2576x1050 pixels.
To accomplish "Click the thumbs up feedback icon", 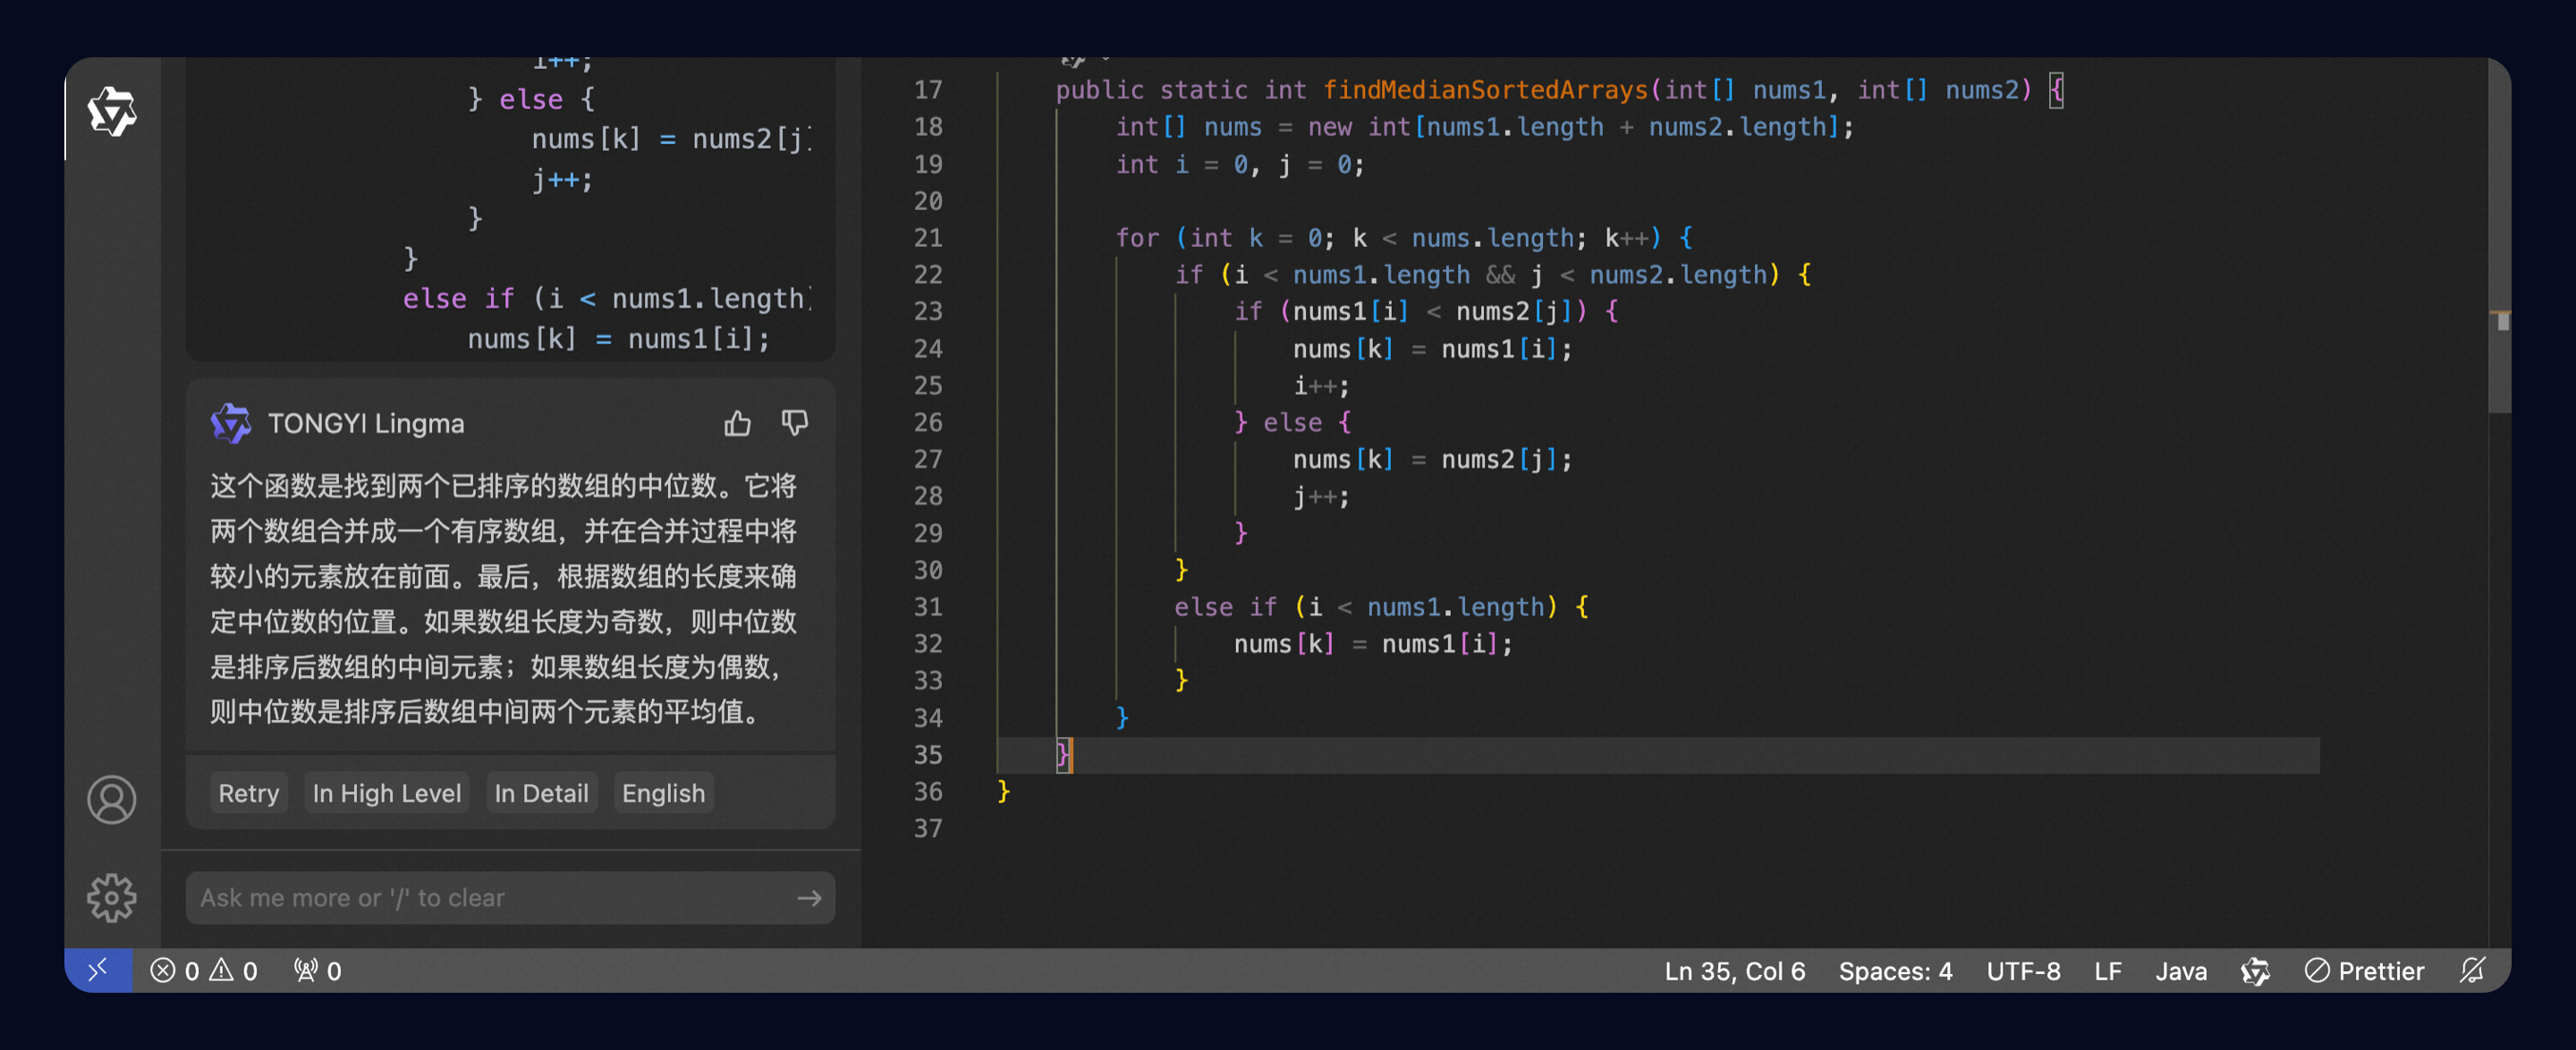I will coord(737,424).
